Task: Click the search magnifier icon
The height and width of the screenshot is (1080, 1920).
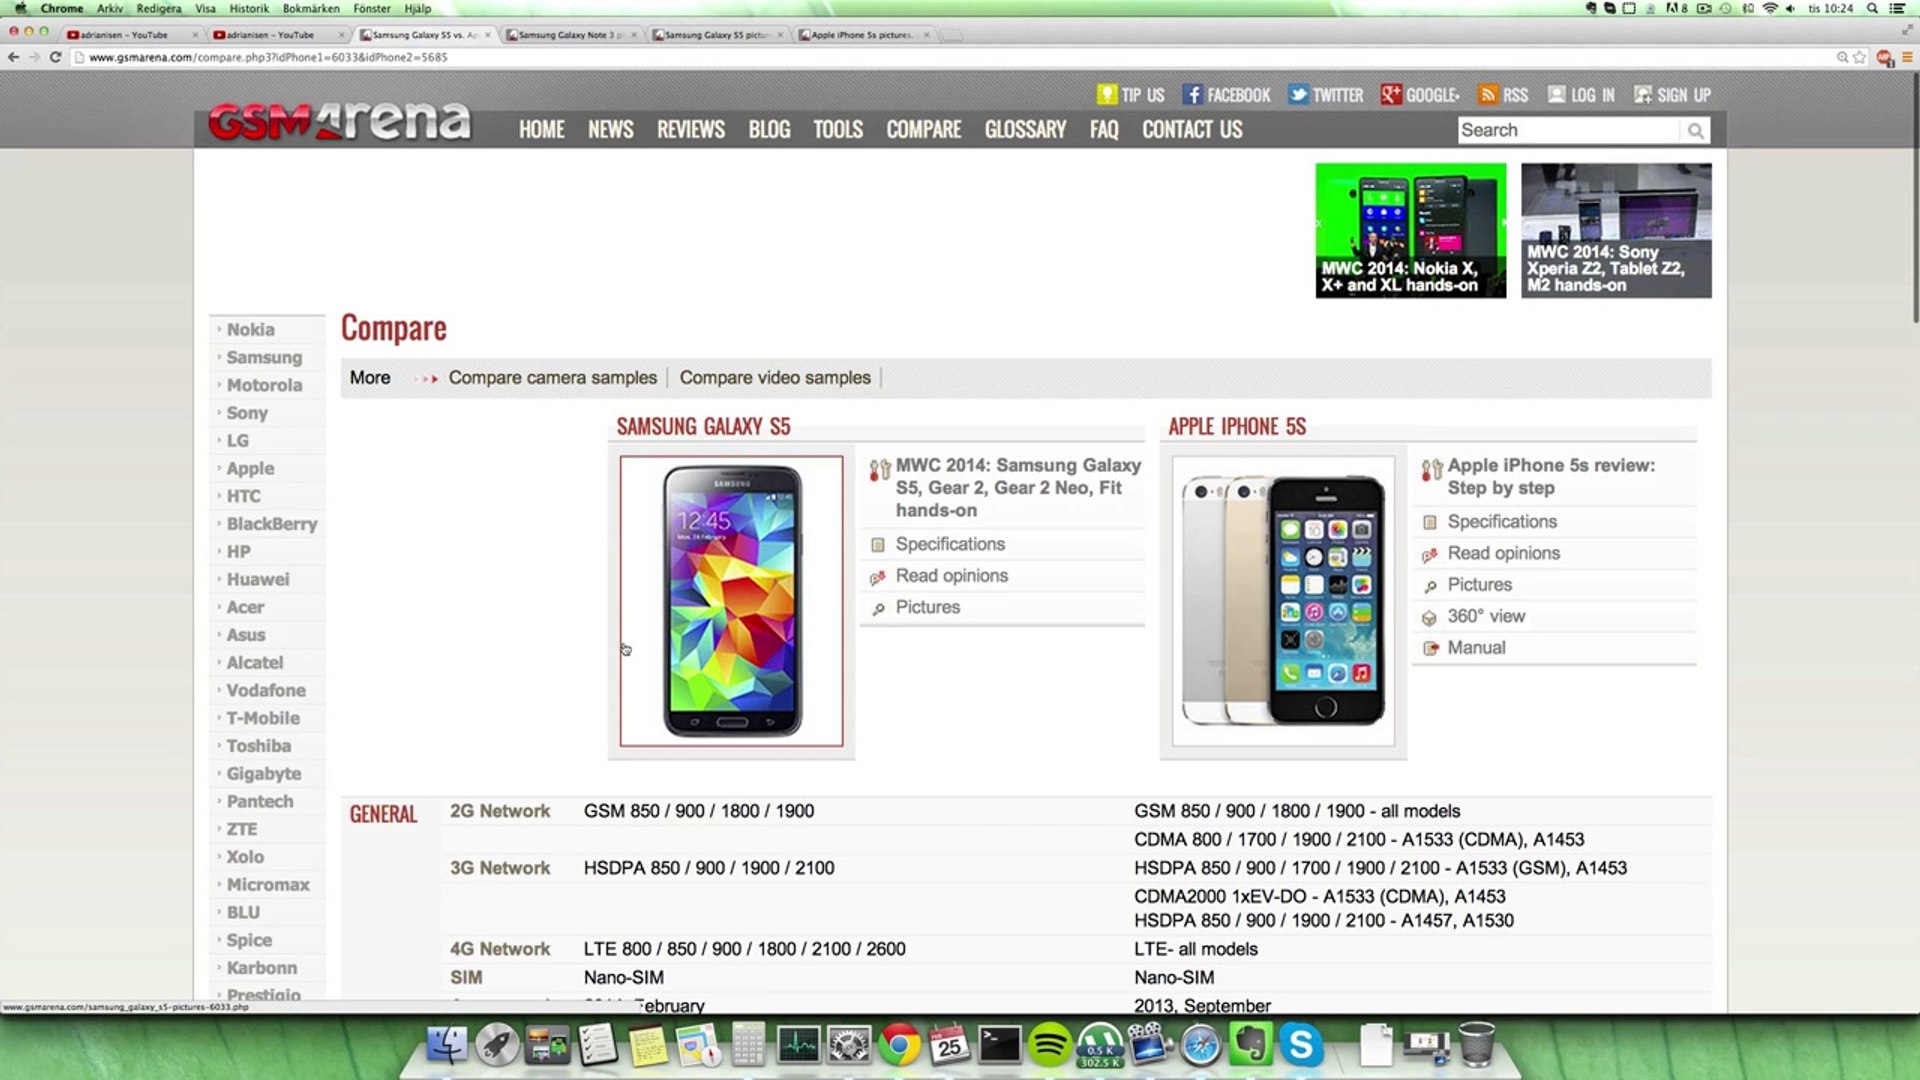Action: 1695,131
